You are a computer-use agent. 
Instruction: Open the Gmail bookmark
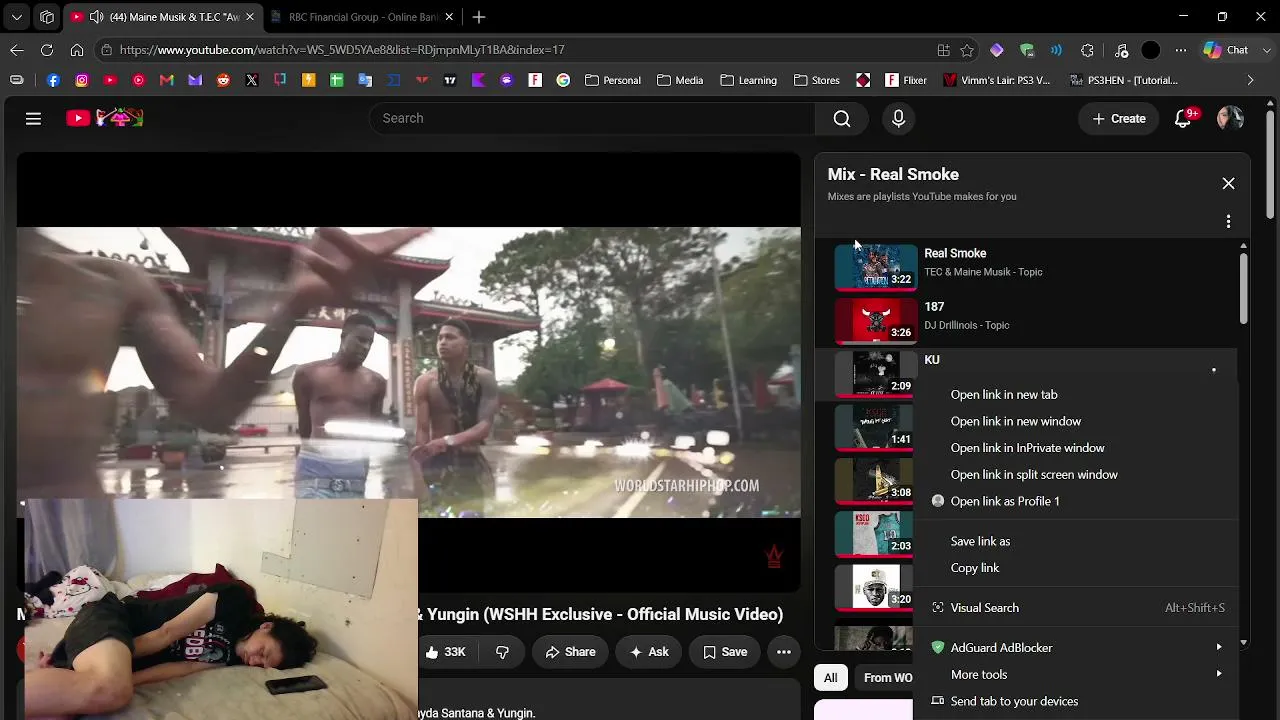167,80
